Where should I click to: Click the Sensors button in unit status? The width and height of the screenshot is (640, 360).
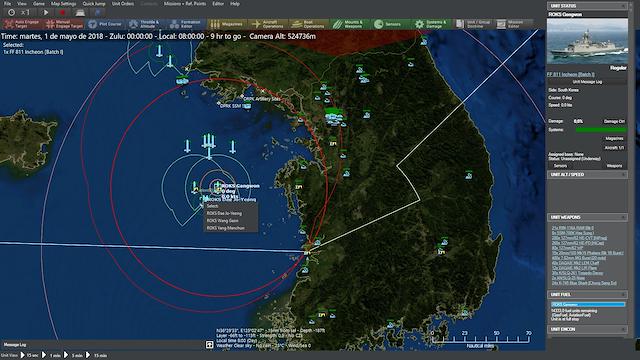click(x=560, y=166)
